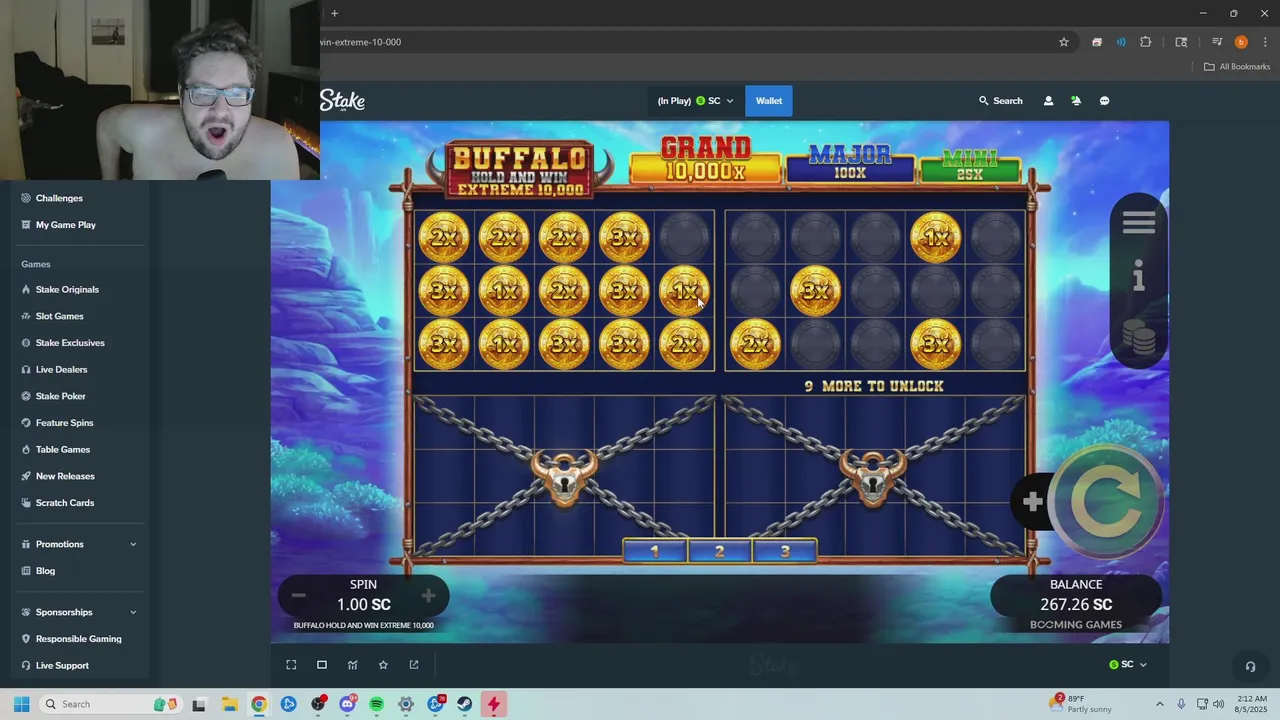This screenshot has height=720, width=1280.
Task: Open live support headset button
Action: tap(1250, 666)
